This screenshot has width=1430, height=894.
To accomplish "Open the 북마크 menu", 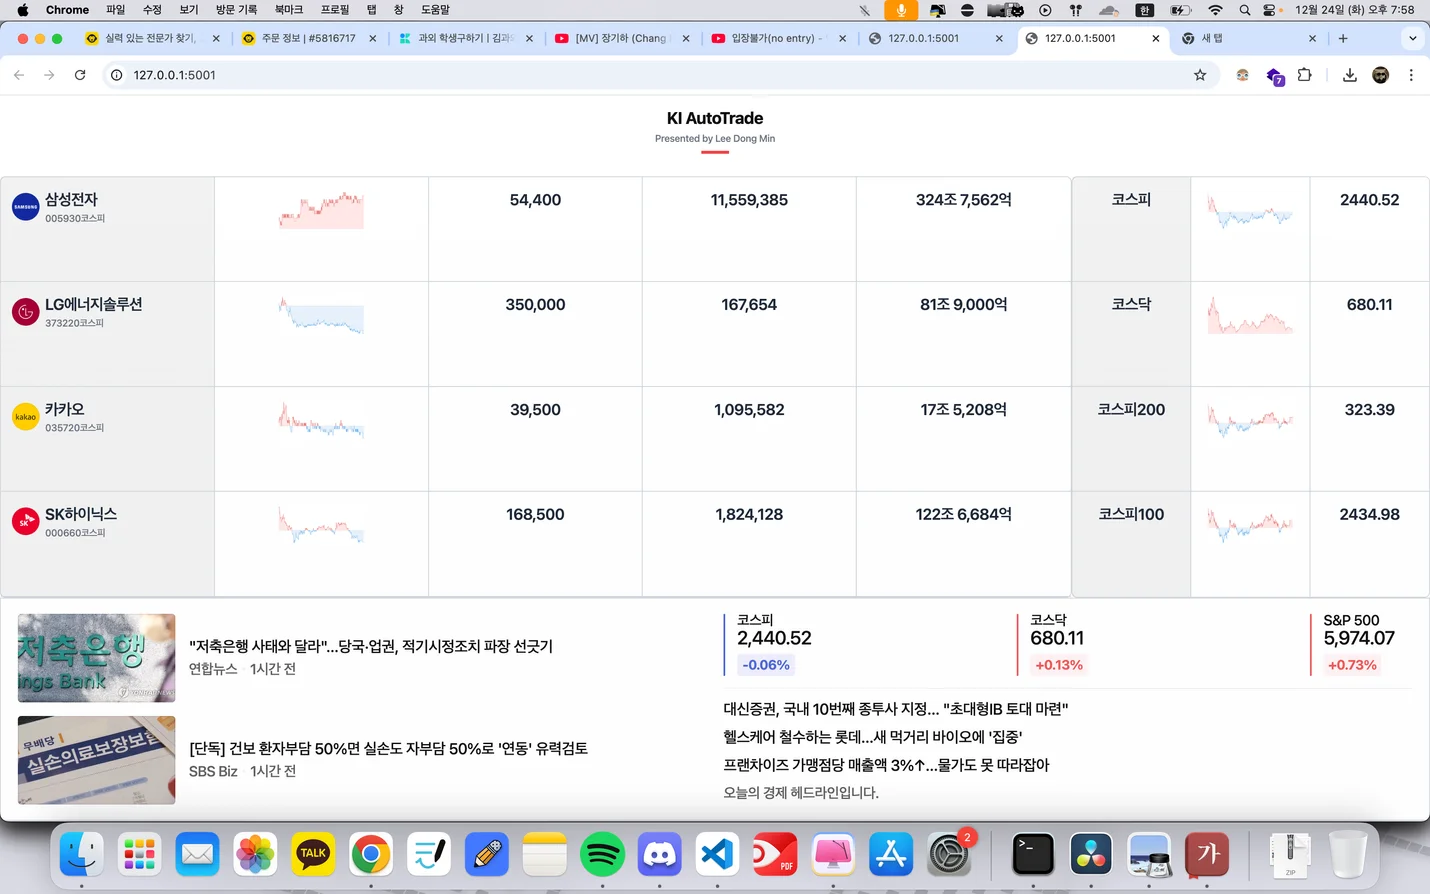I will (289, 10).
